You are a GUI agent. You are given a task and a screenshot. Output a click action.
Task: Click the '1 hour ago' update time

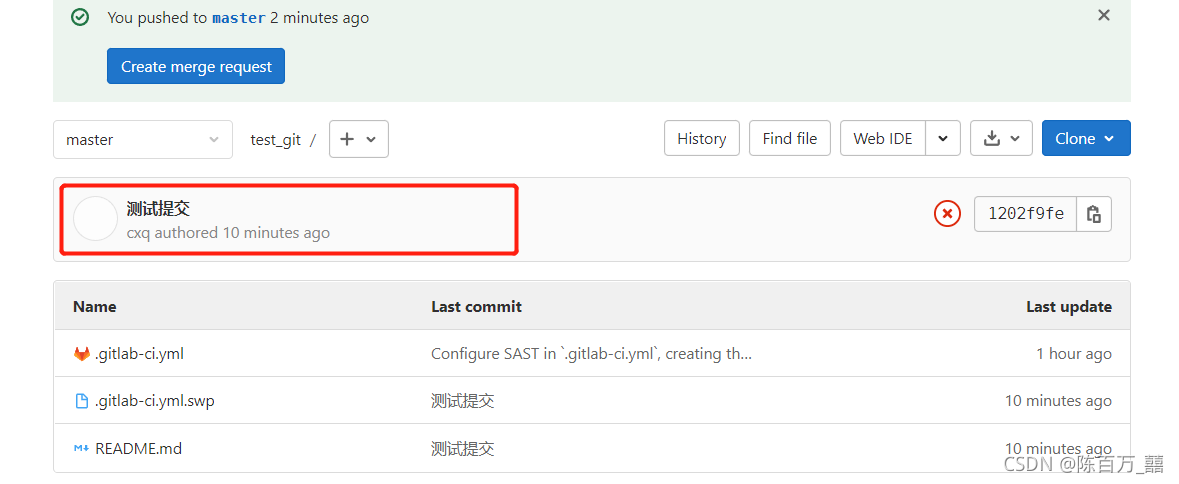(1074, 353)
